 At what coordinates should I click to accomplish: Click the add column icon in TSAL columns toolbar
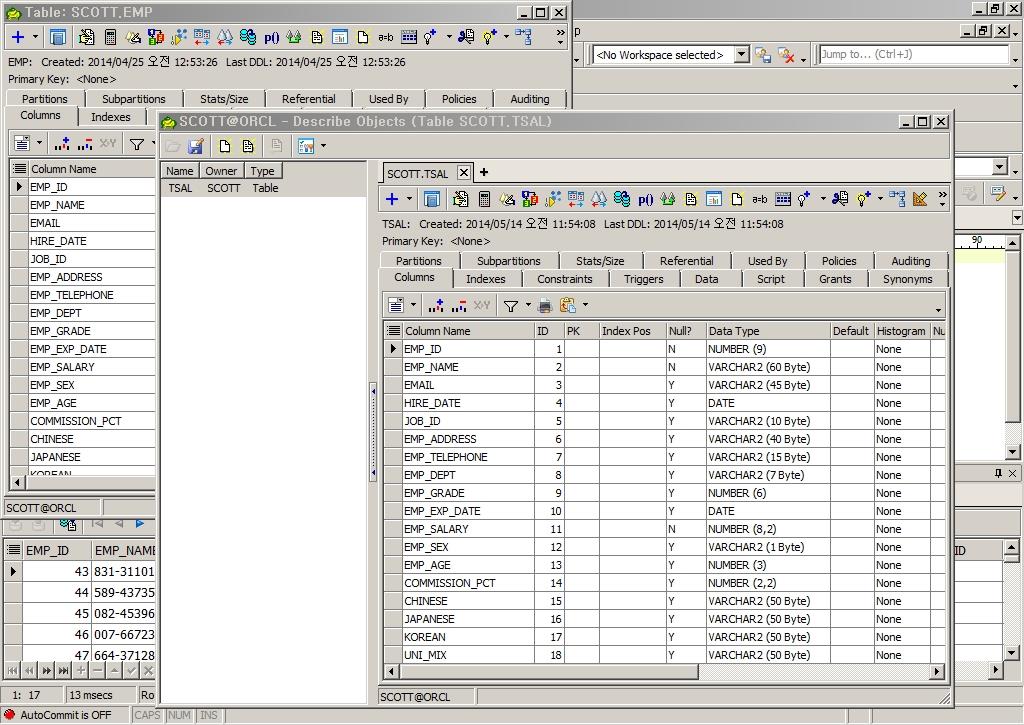point(435,305)
